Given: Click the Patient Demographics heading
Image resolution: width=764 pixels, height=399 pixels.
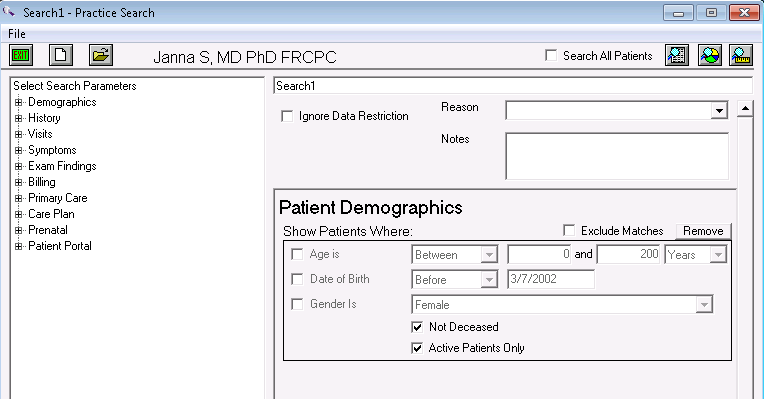Looking at the screenshot, I should coord(370,208).
